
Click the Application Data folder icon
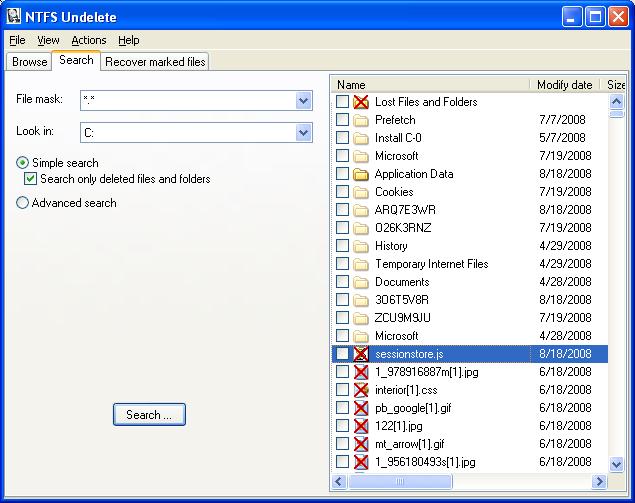pyautogui.click(x=361, y=174)
